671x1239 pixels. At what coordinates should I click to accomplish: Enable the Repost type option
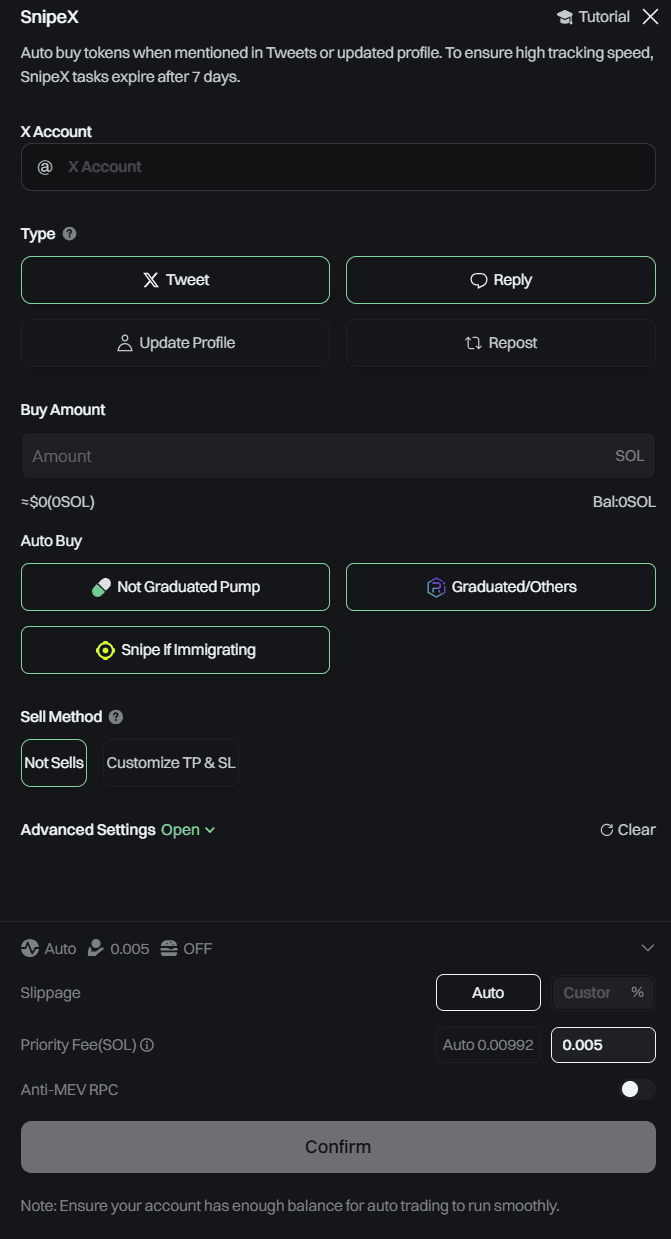(x=501, y=343)
